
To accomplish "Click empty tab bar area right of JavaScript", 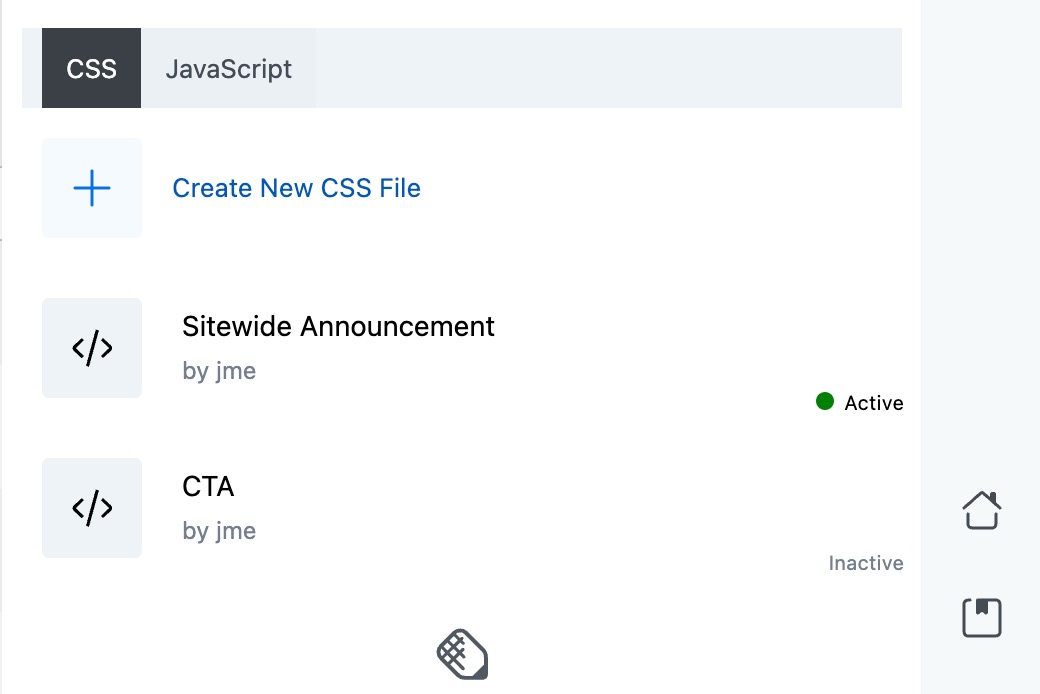I will coord(608,68).
